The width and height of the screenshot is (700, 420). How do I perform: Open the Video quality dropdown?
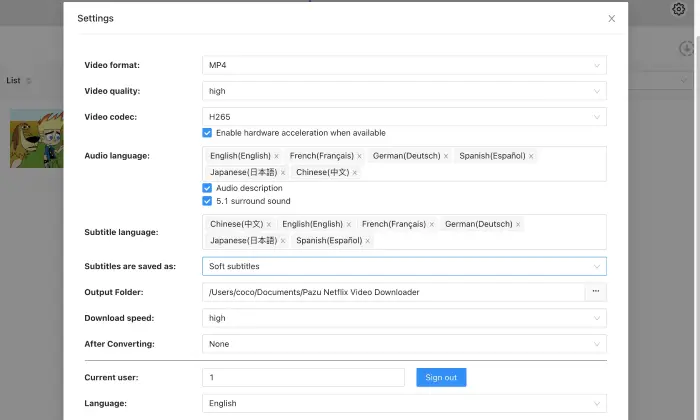tap(404, 91)
